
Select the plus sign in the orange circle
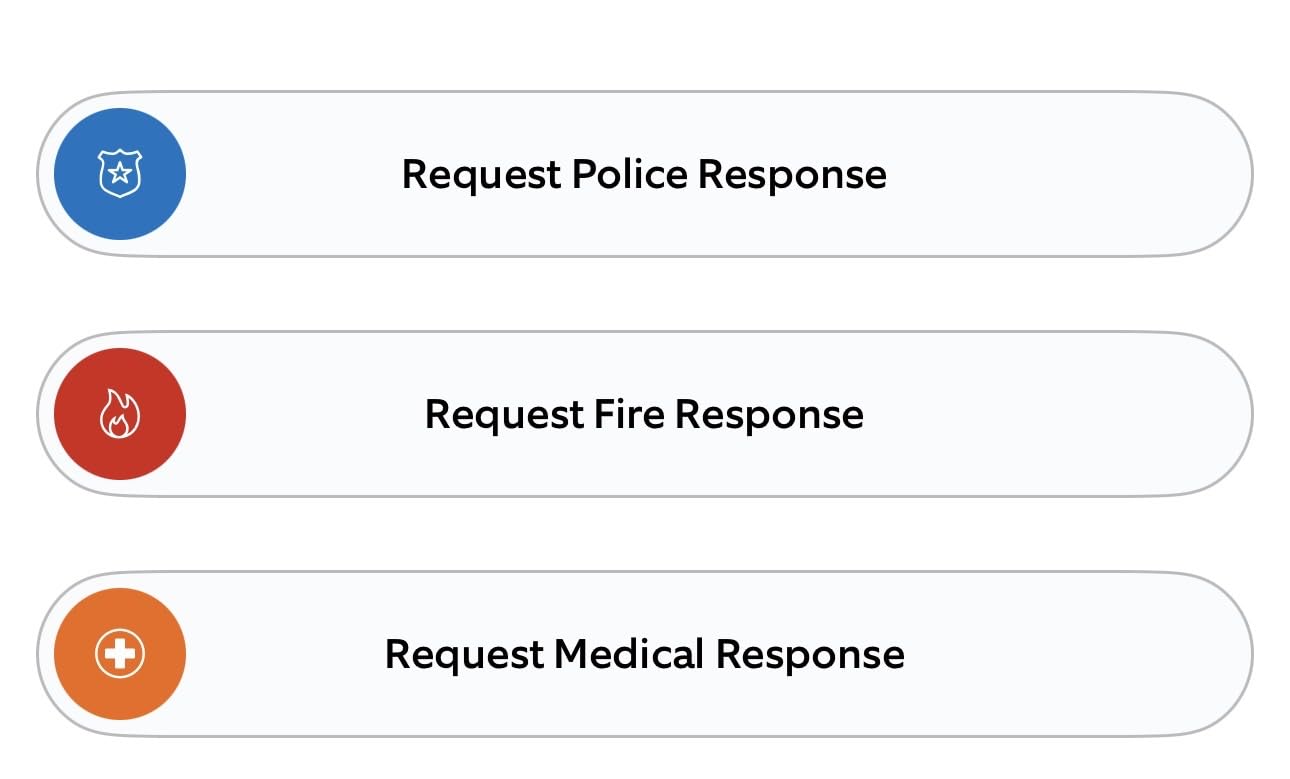click(120, 654)
